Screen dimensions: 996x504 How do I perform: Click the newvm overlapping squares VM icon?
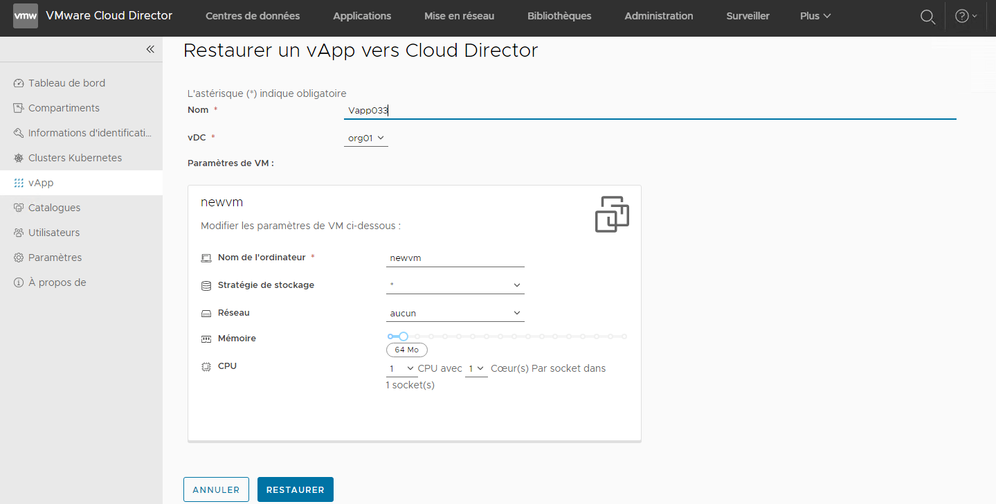pyautogui.click(x=612, y=214)
